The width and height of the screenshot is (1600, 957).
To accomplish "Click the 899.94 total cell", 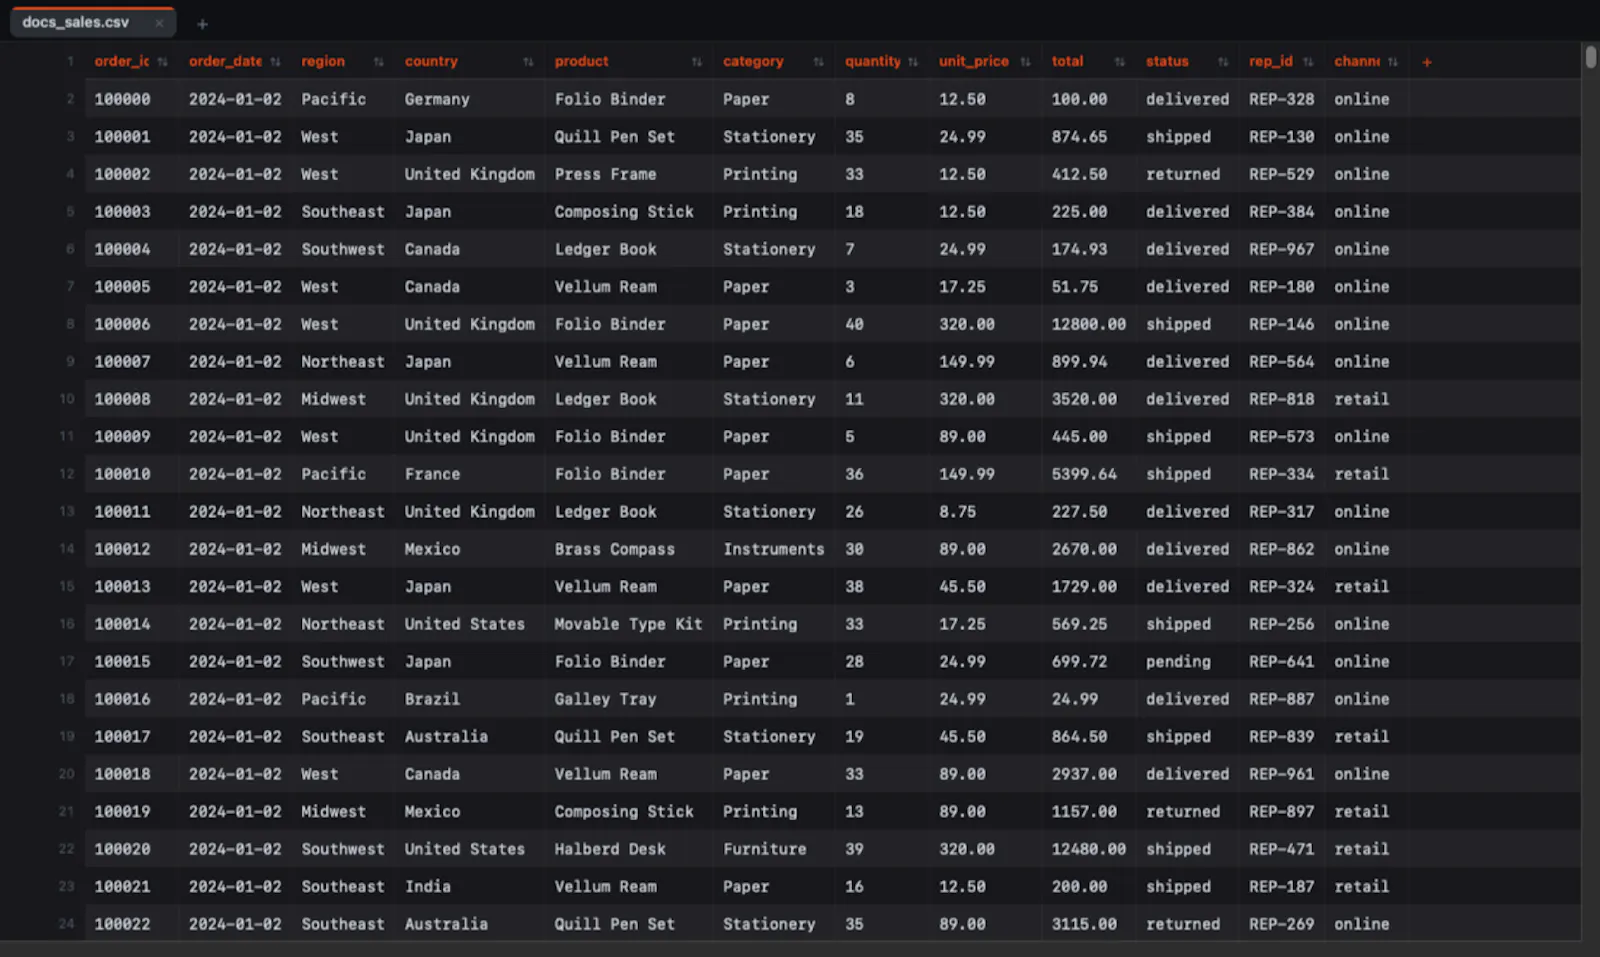I will 1090,362.
